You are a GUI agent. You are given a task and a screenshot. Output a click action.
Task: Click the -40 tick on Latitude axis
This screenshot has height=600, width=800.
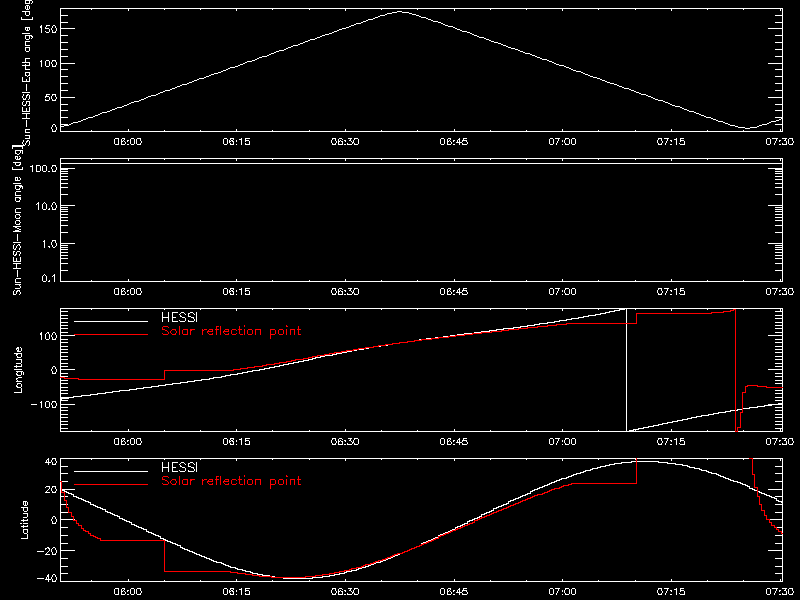46,579
